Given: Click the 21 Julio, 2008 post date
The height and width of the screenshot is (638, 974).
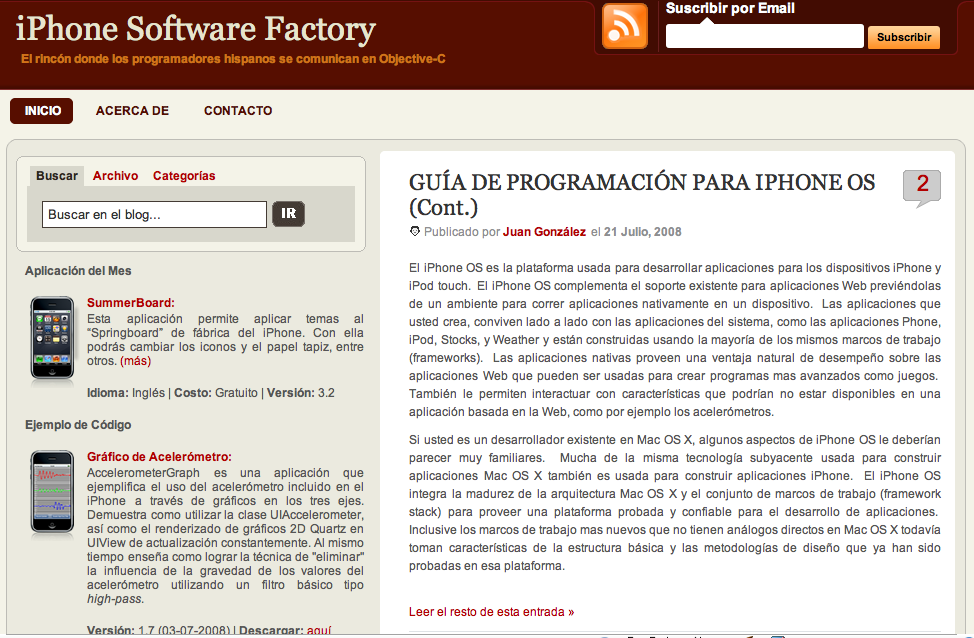Looking at the screenshot, I should 642,232.
